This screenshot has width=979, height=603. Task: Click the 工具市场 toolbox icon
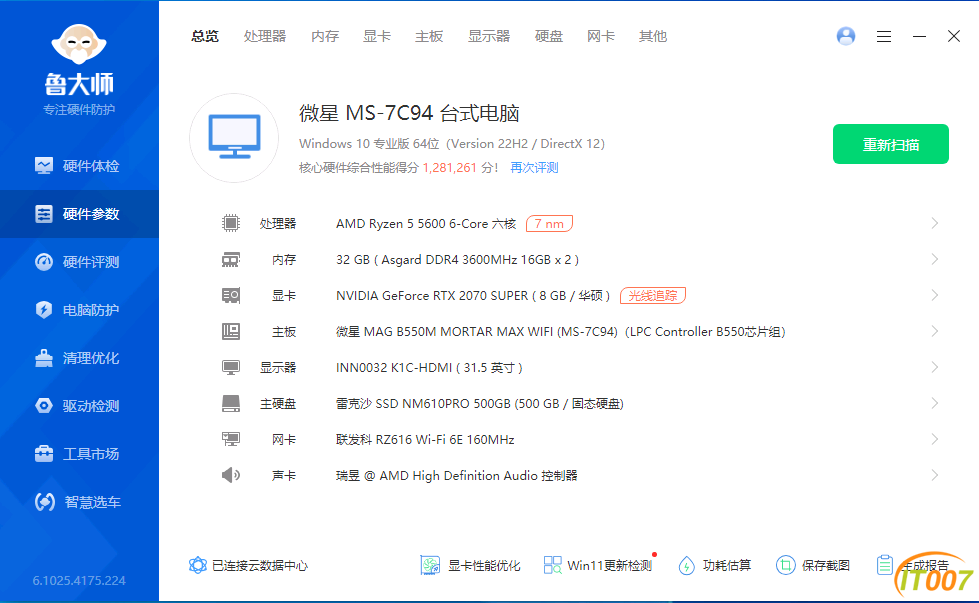[44, 454]
